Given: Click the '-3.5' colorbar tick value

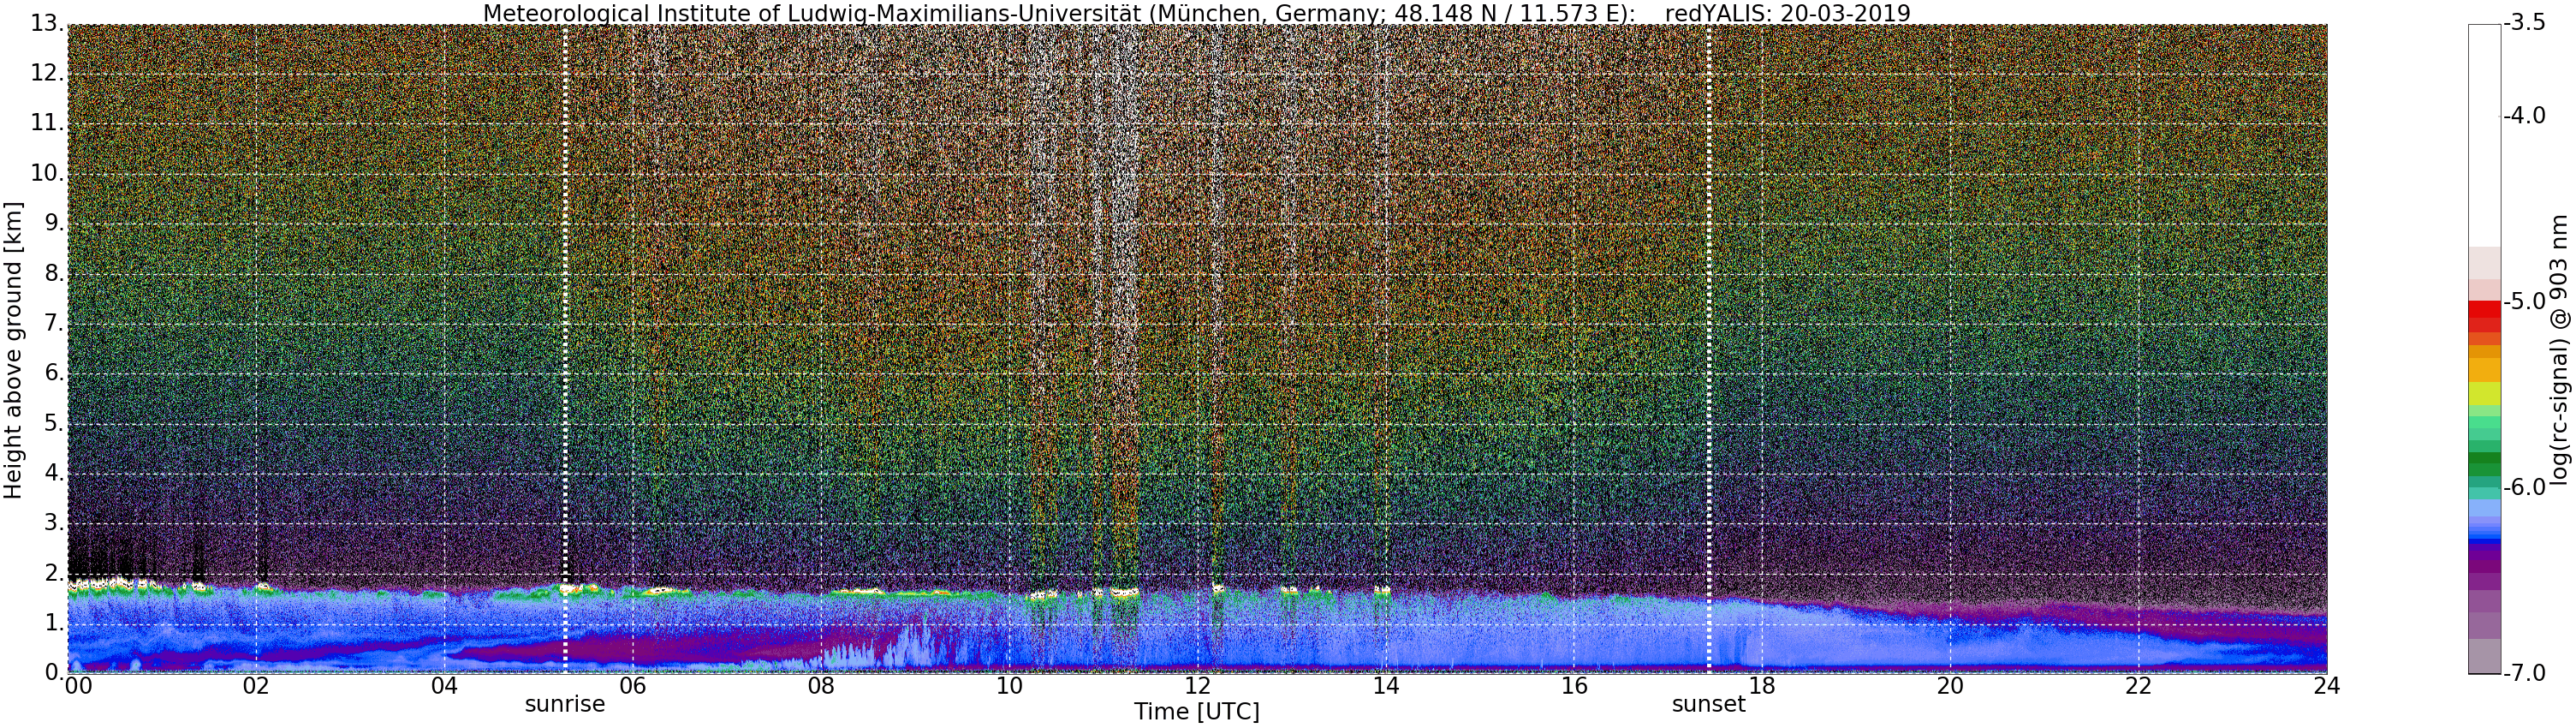Looking at the screenshot, I should tap(2524, 23).
